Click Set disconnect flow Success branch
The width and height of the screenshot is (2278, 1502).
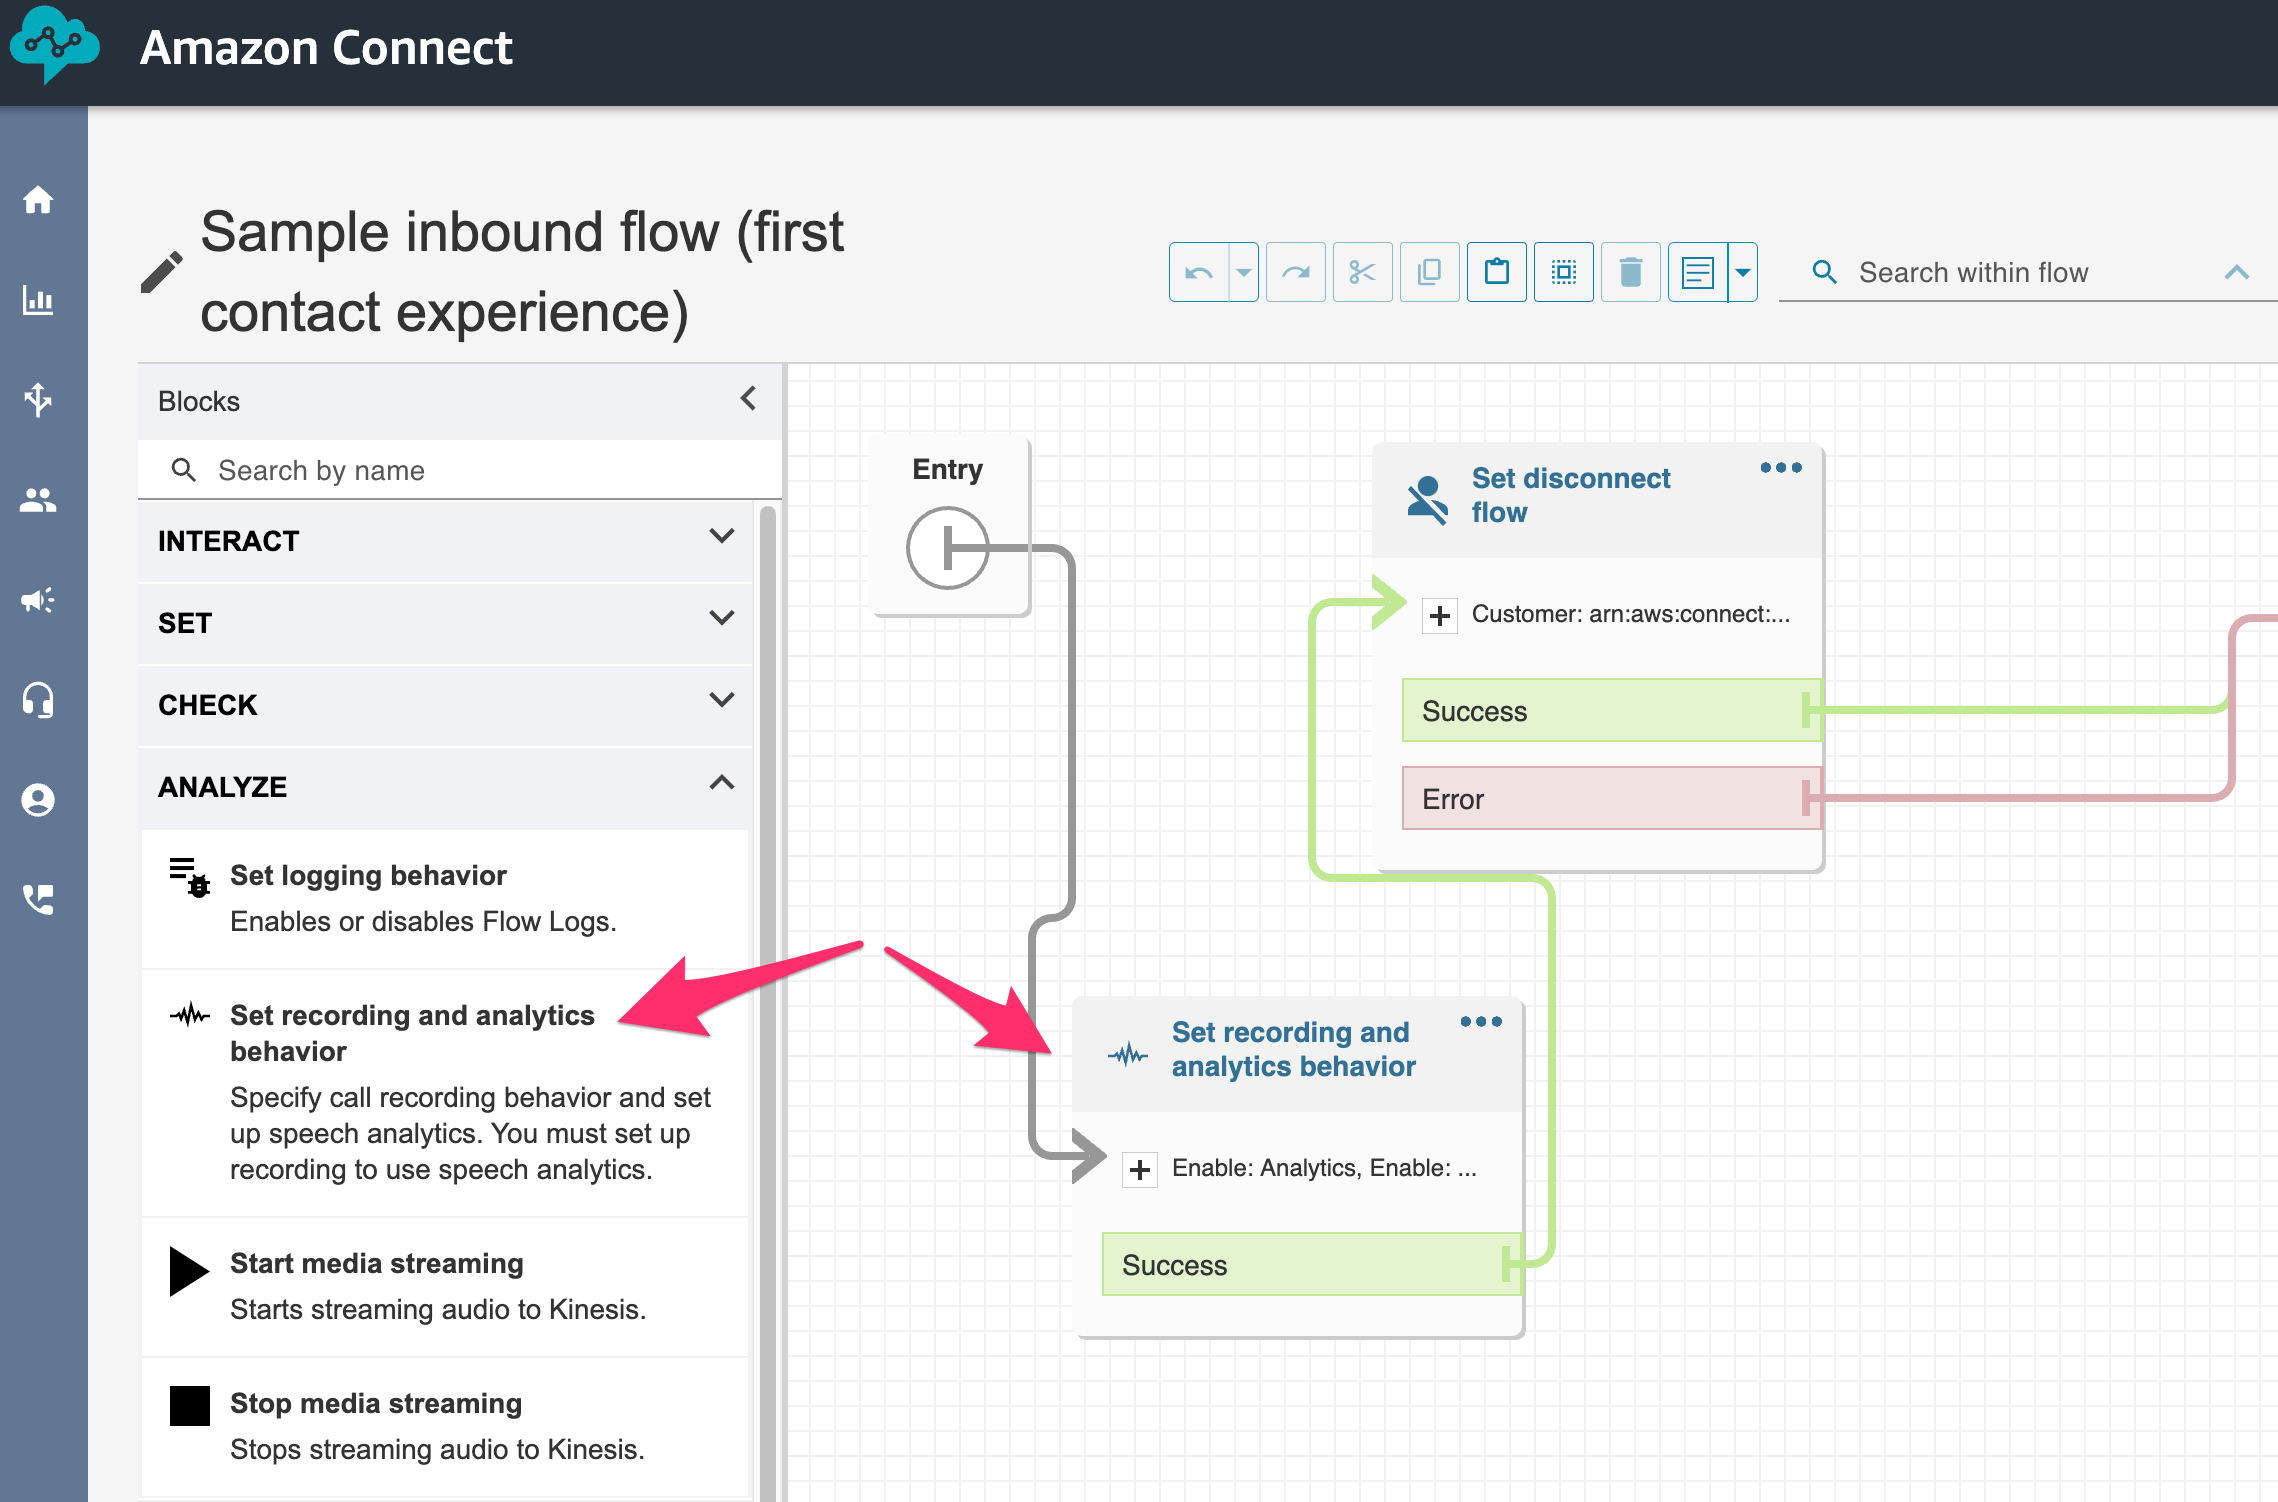(x=1610, y=711)
